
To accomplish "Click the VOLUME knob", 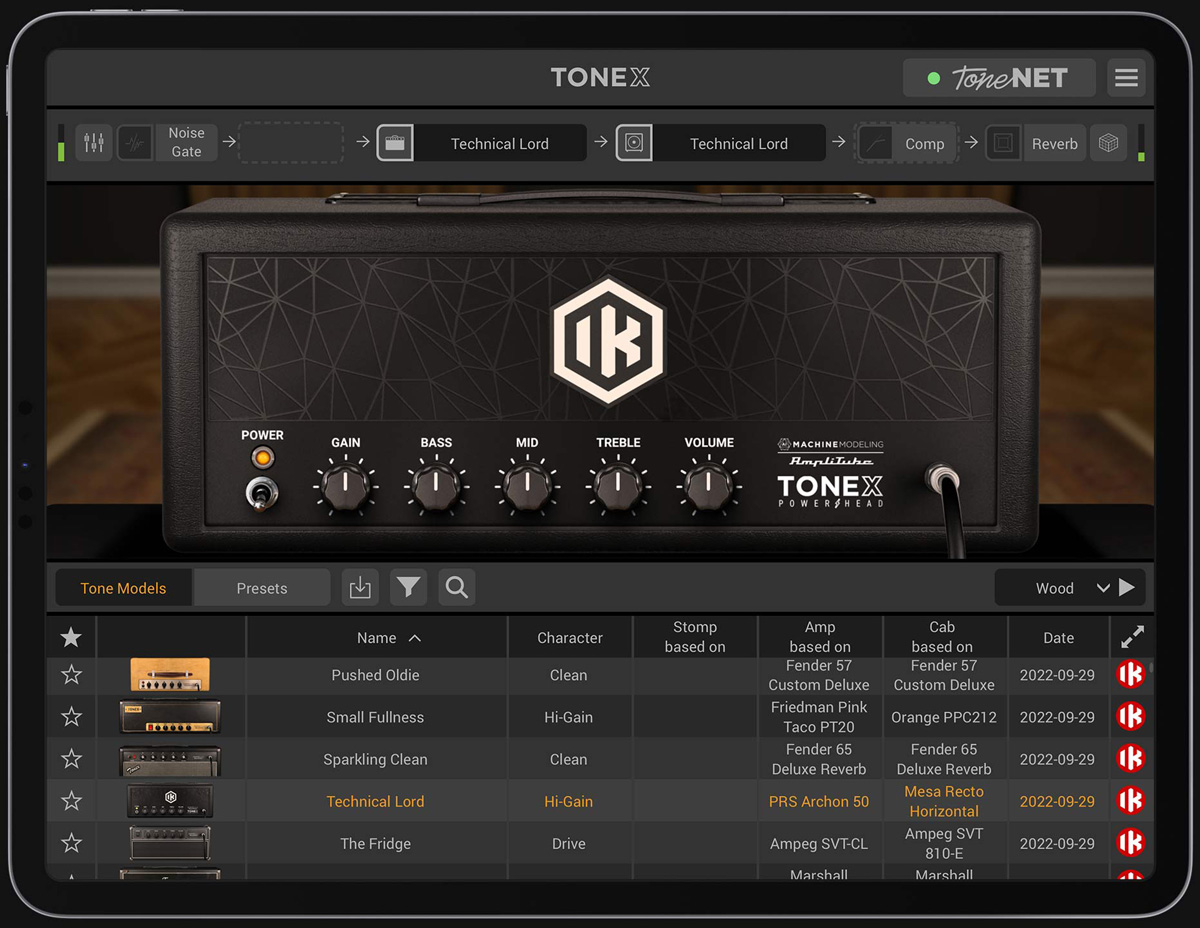I will 709,487.
